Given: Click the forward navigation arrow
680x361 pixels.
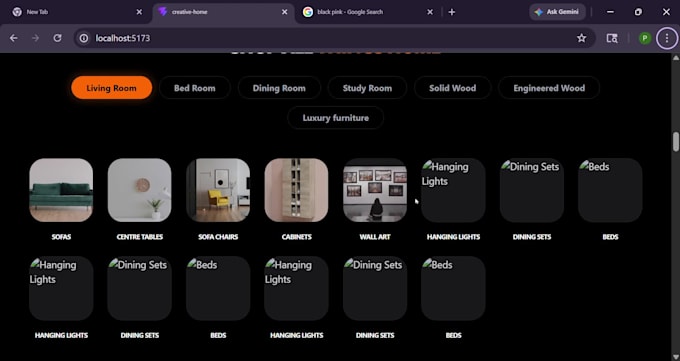Looking at the screenshot, I should [36, 38].
